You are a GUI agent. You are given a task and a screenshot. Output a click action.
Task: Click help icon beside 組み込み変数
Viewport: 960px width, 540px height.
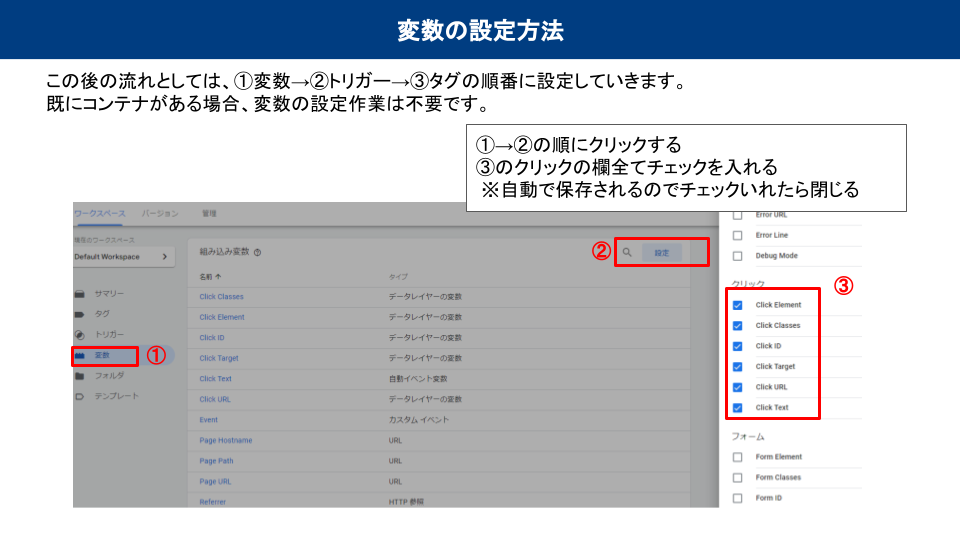point(258,254)
